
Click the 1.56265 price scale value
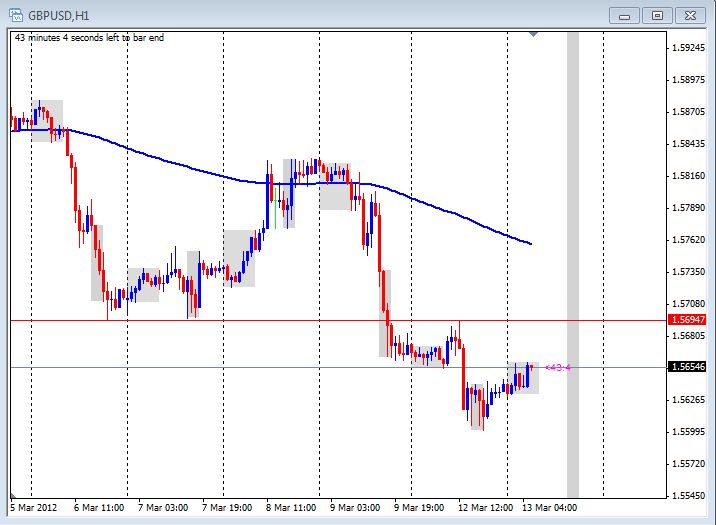coord(689,399)
